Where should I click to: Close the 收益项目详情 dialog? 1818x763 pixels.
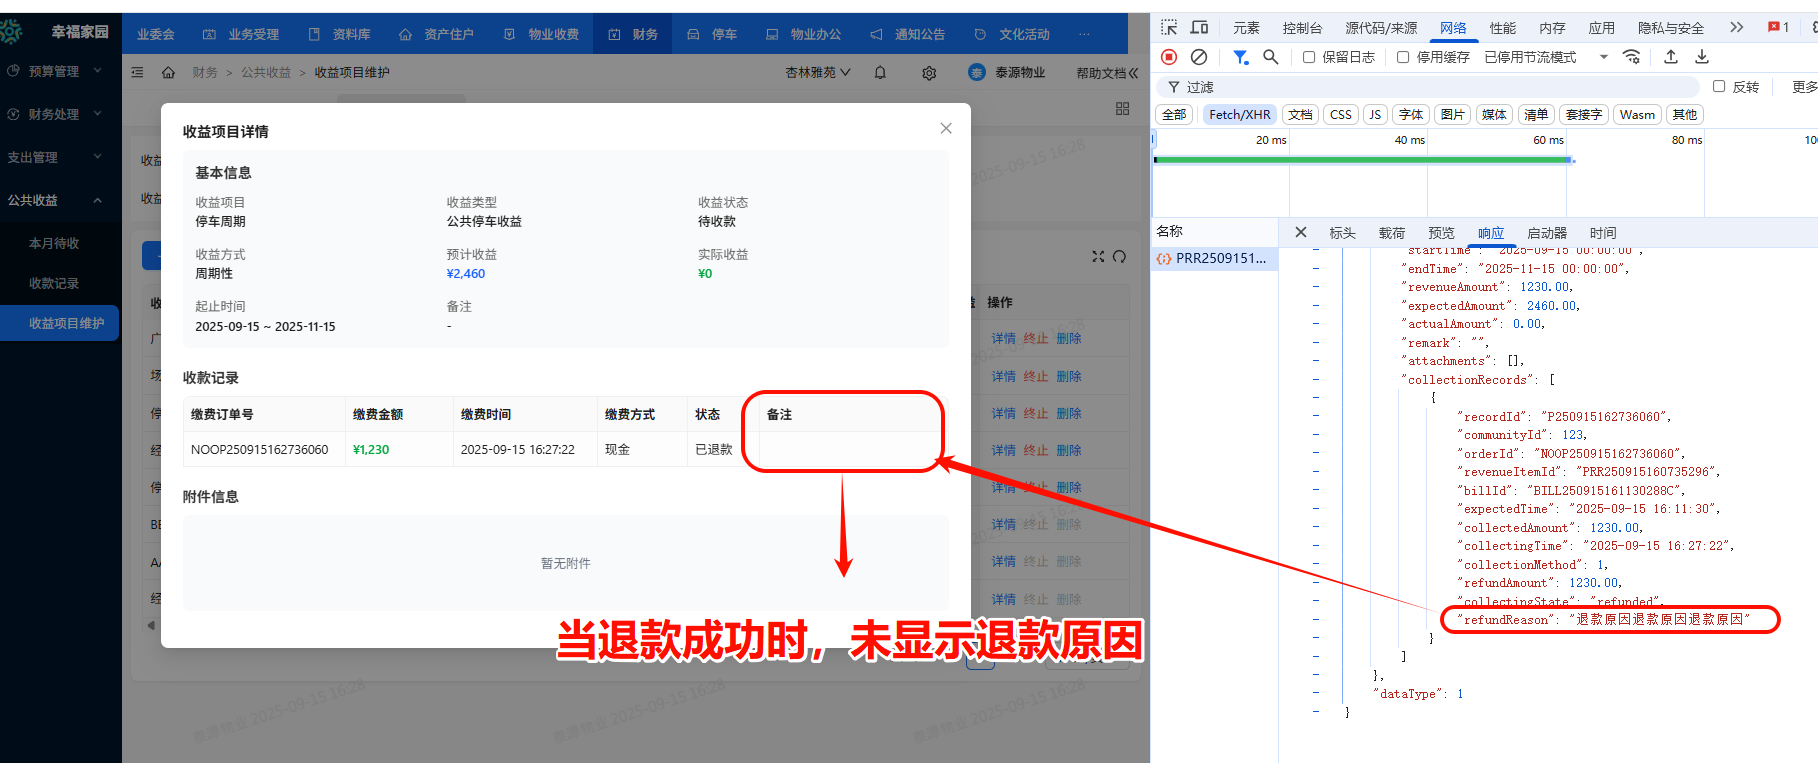coord(946,128)
